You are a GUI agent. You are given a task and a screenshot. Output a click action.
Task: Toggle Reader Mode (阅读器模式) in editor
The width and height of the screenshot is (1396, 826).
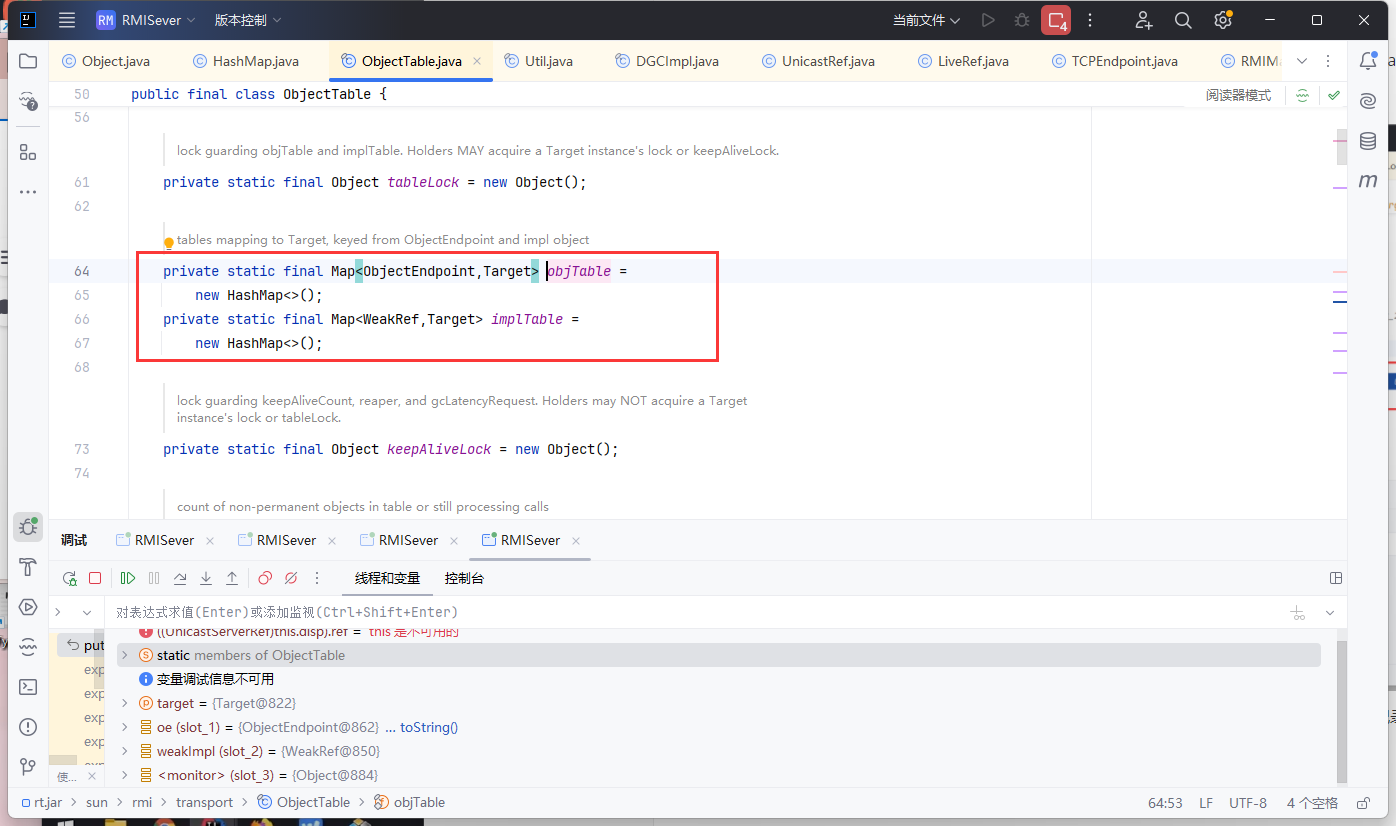pos(1238,95)
